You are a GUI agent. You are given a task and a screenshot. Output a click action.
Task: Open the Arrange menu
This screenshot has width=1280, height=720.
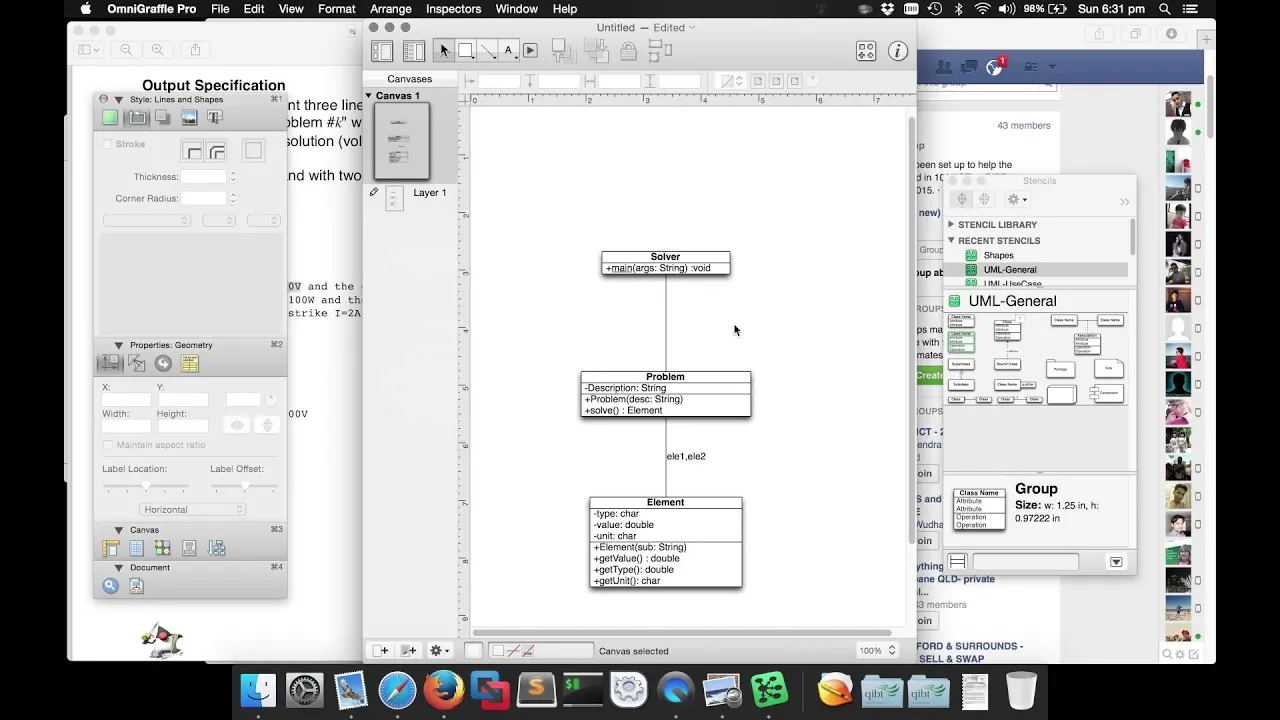pyautogui.click(x=391, y=9)
